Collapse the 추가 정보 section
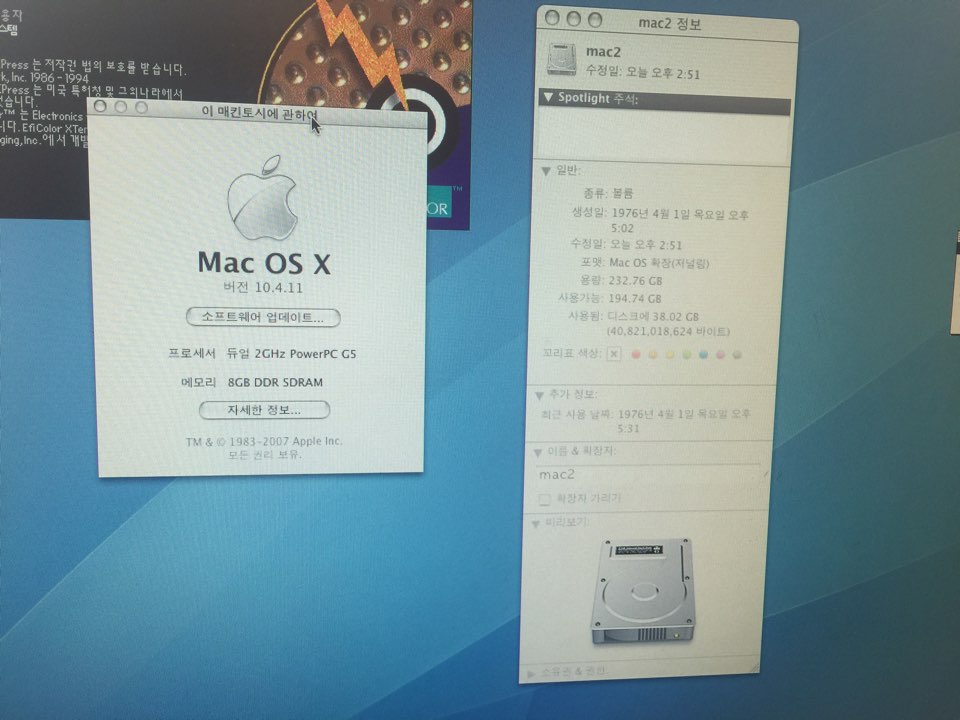This screenshot has height=720, width=960. coord(541,395)
